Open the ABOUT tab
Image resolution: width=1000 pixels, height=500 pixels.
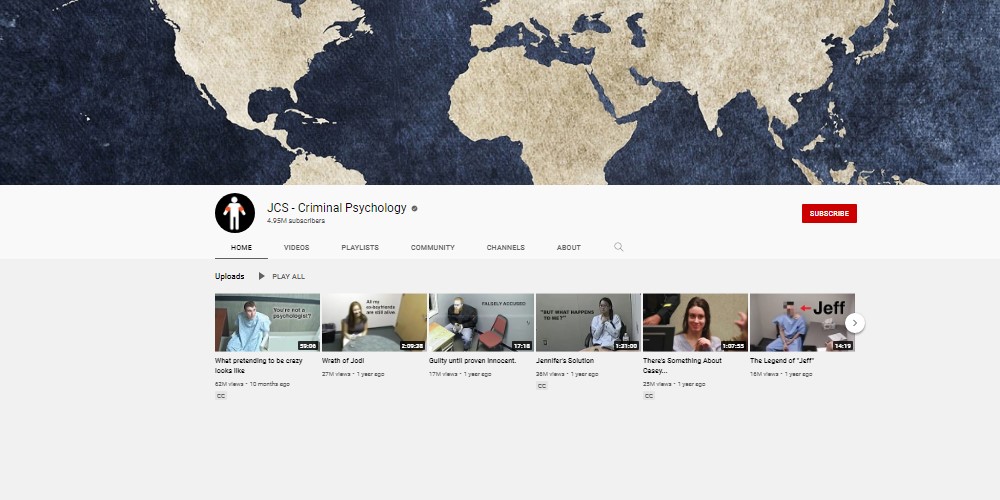coord(568,247)
